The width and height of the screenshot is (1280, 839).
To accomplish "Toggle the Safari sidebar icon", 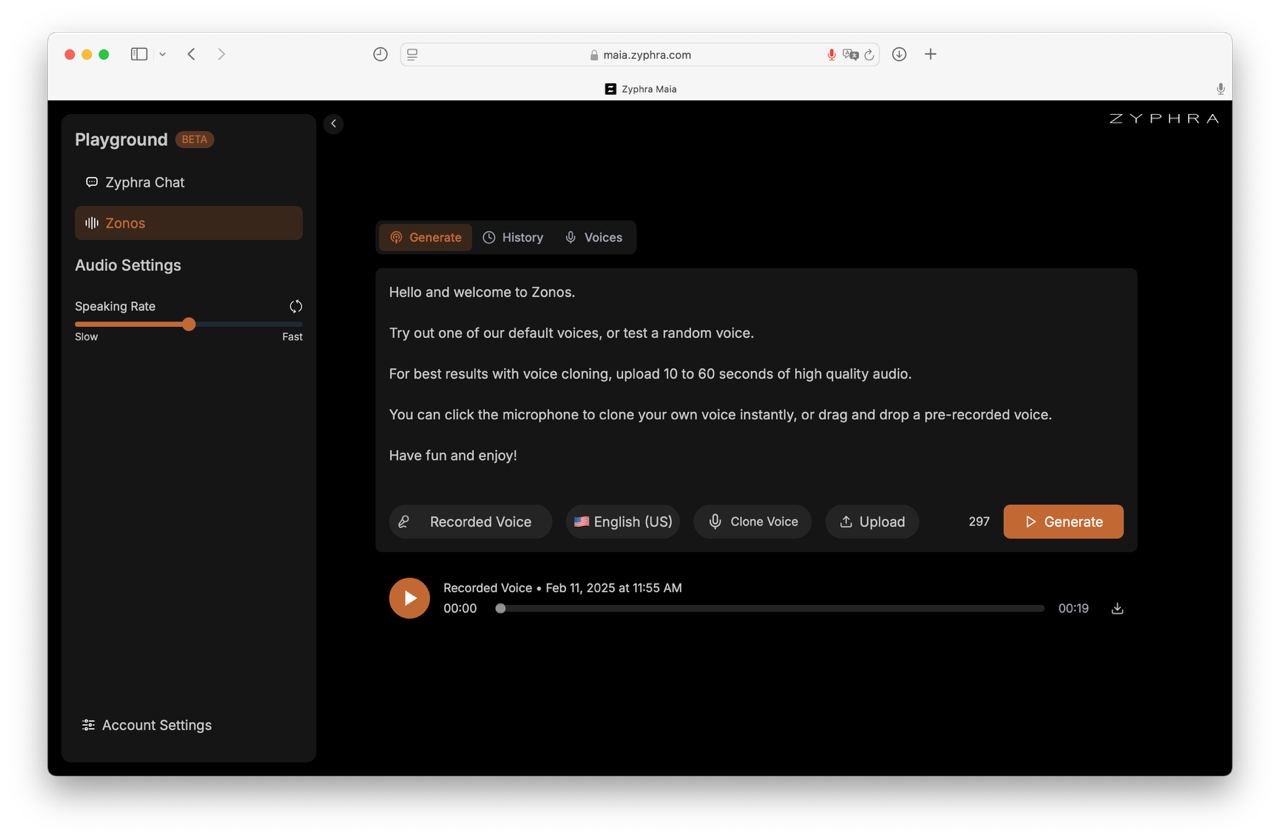I will tap(139, 54).
